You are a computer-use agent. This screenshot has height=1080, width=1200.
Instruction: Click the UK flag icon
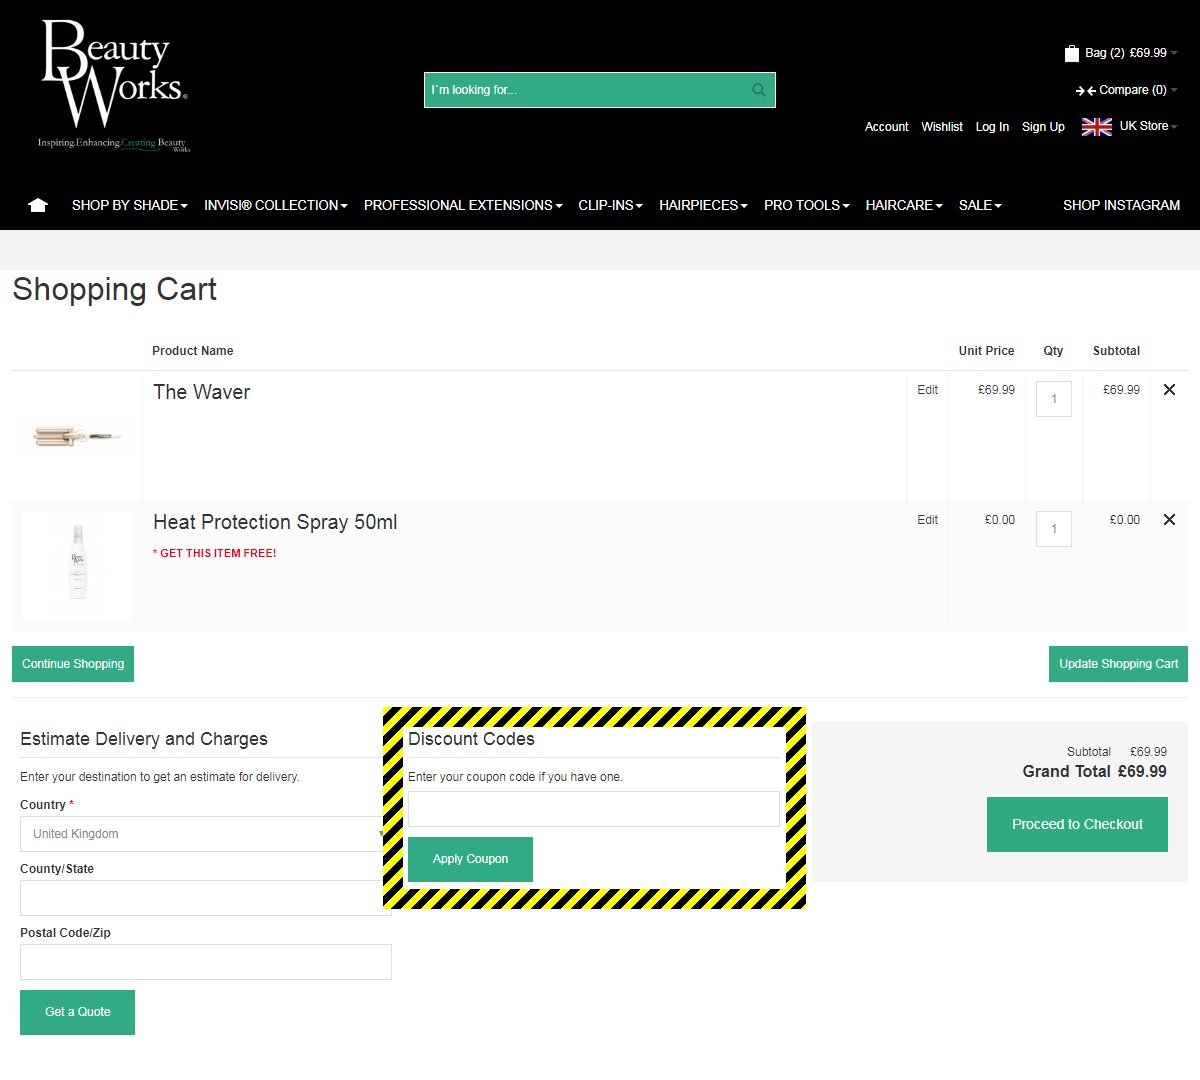pyautogui.click(x=1097, y=127)
